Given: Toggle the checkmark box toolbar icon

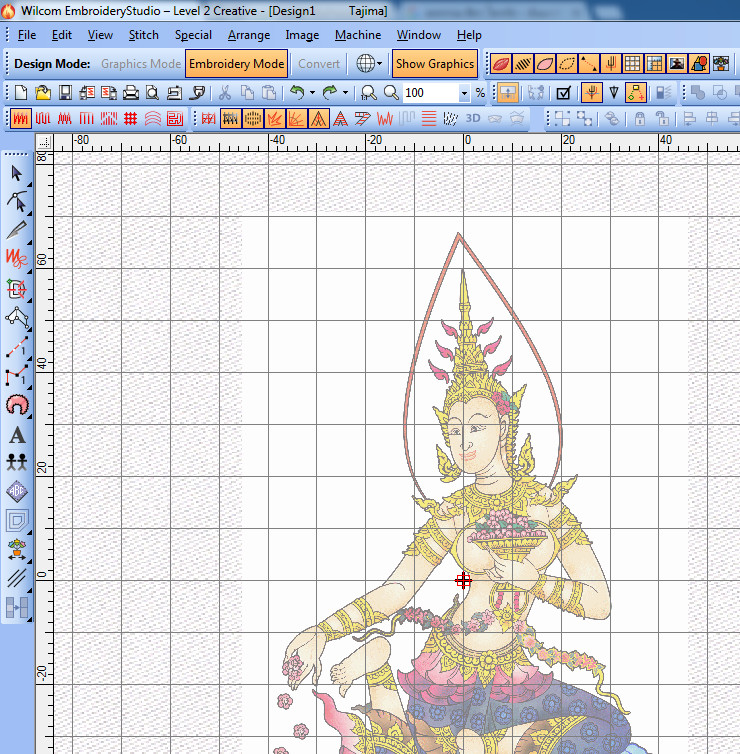Looking at the screenshot, I should click(x=563, y=92).
